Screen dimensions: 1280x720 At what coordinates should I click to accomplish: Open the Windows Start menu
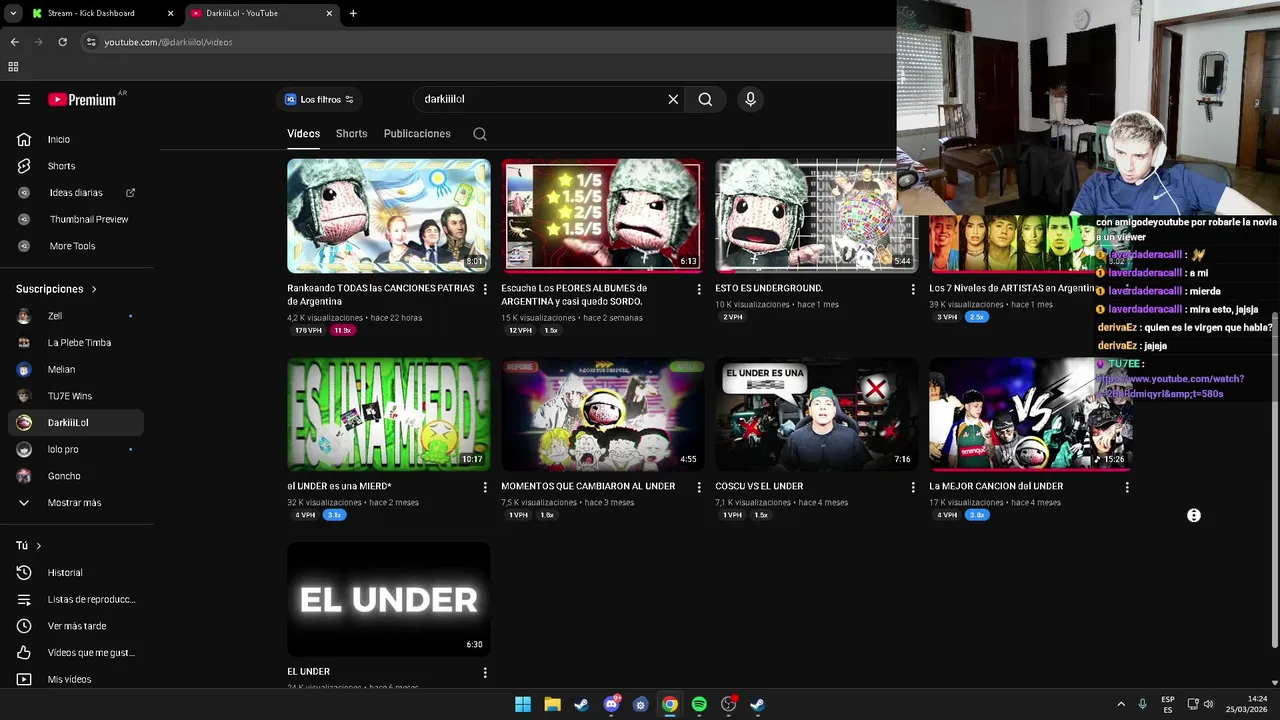(x=523, y=704)
